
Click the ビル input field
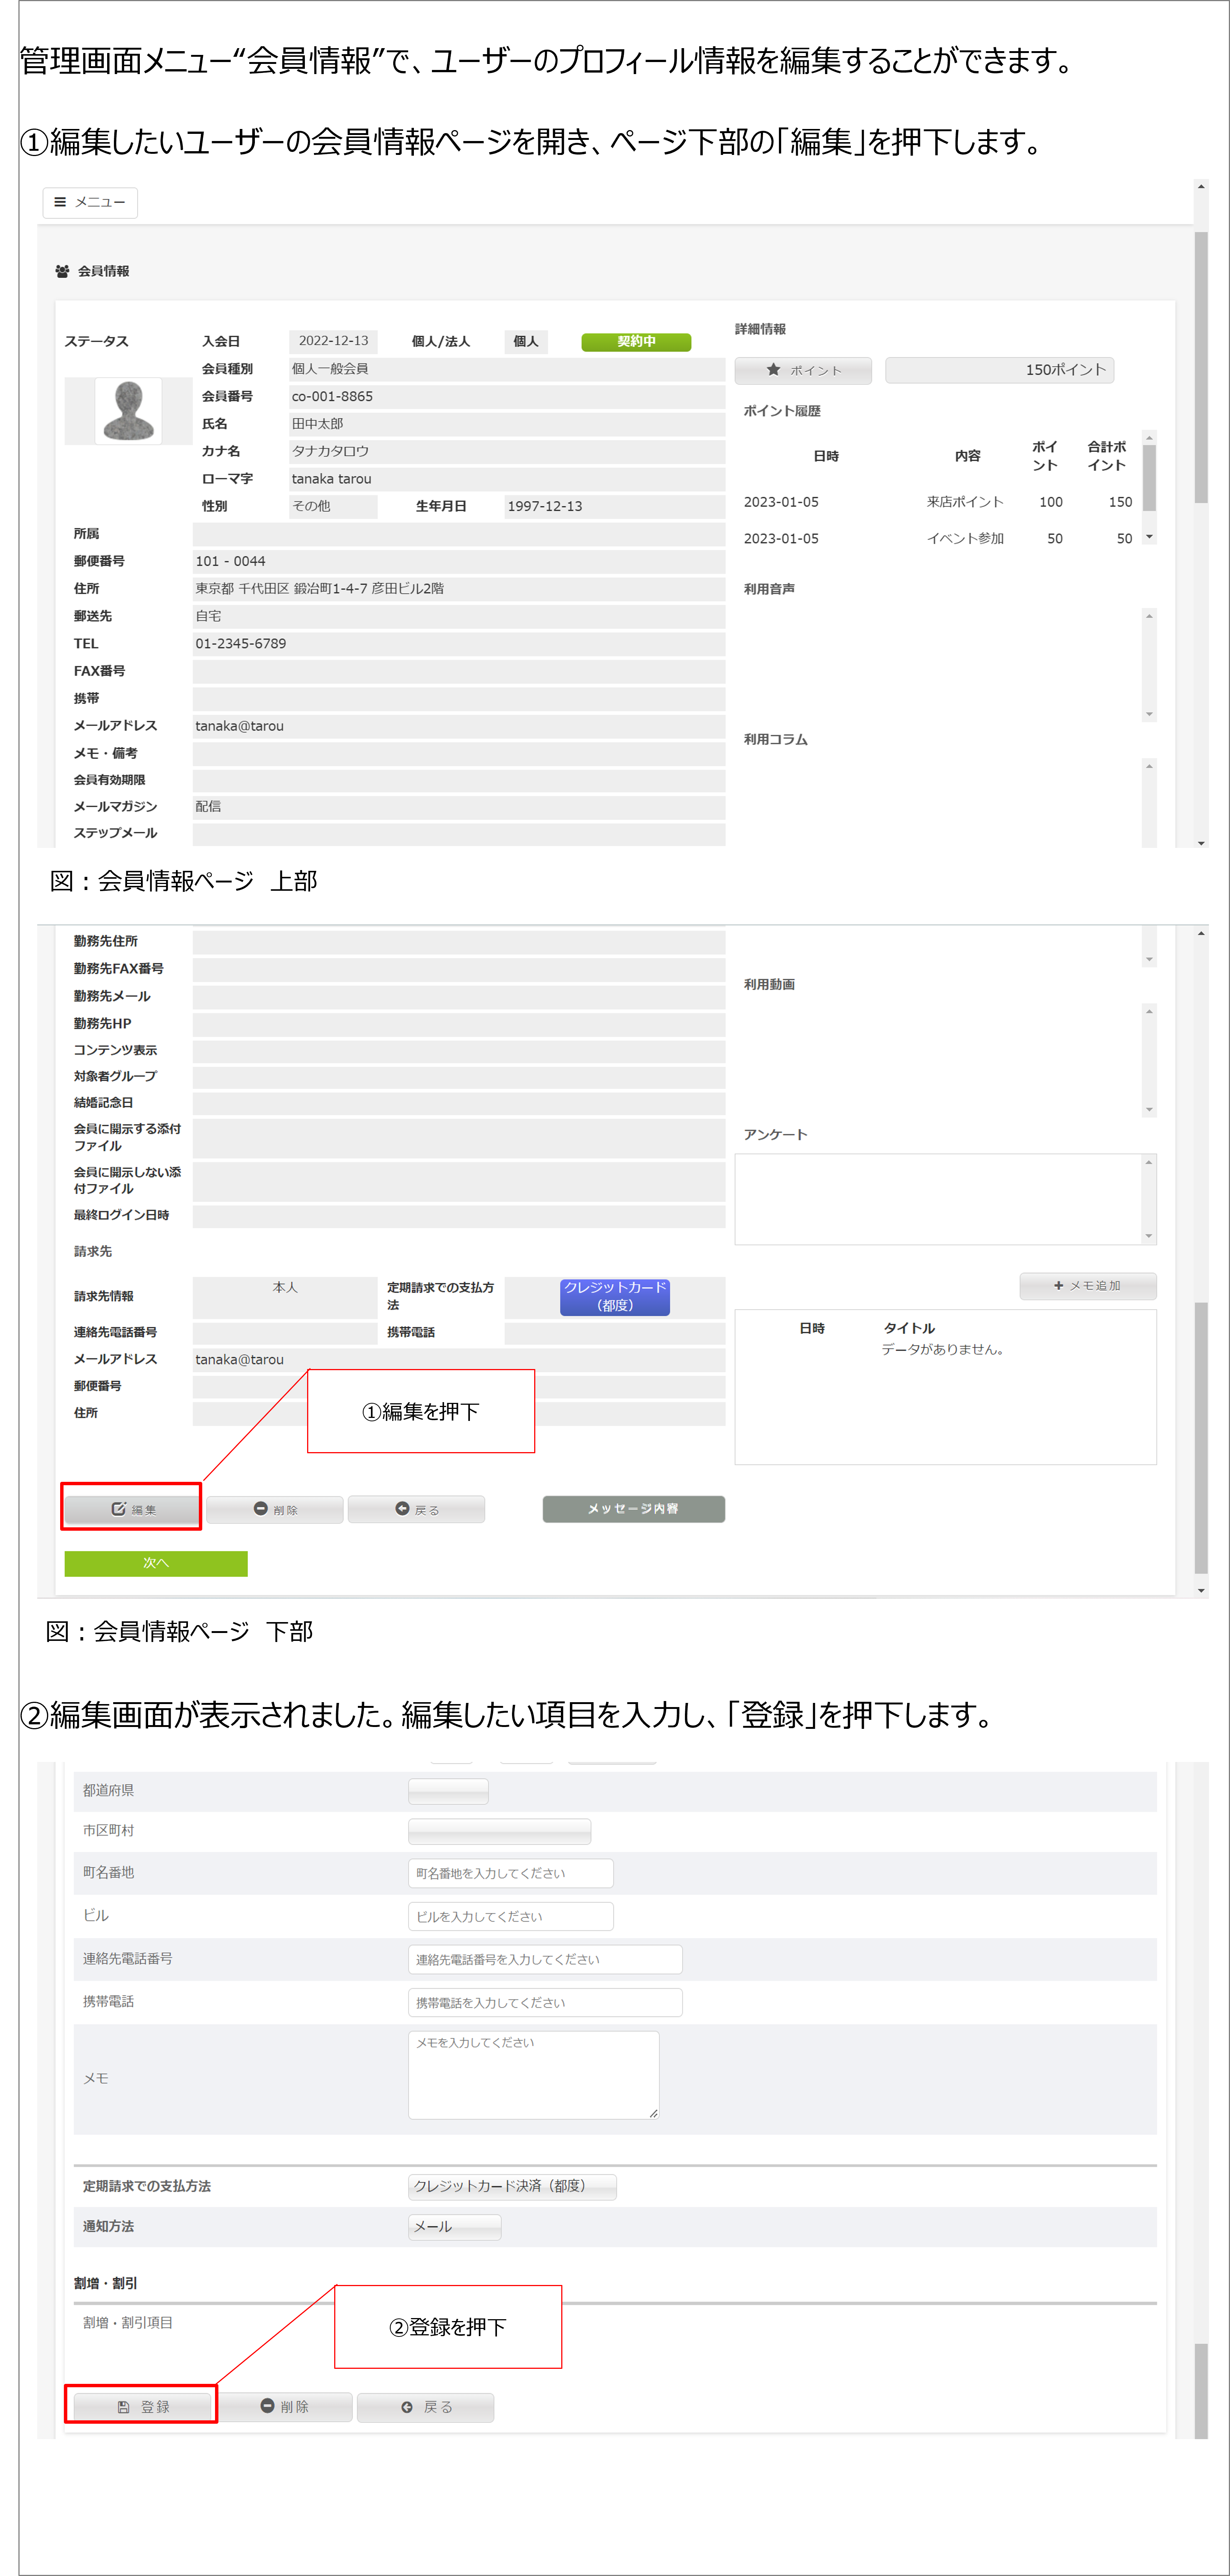pyautogui.click(x=510, y=1917)
